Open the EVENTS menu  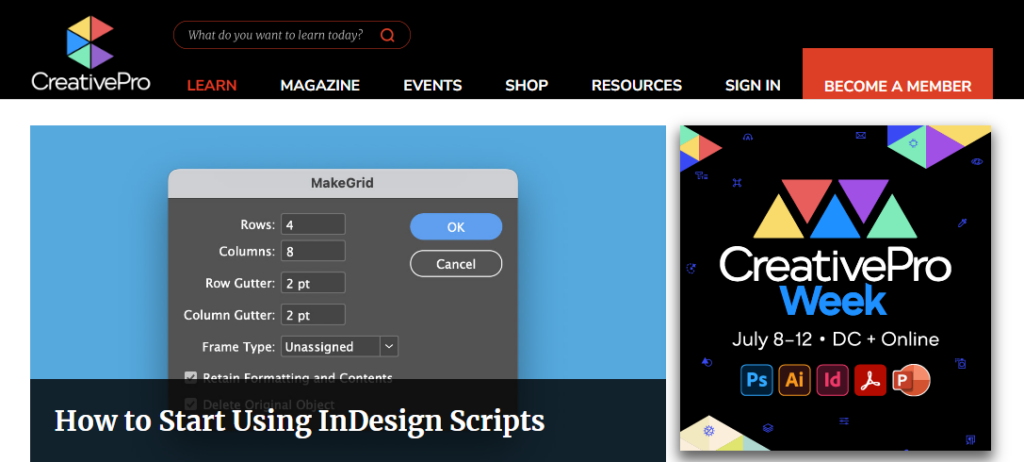tap(432, 86)
